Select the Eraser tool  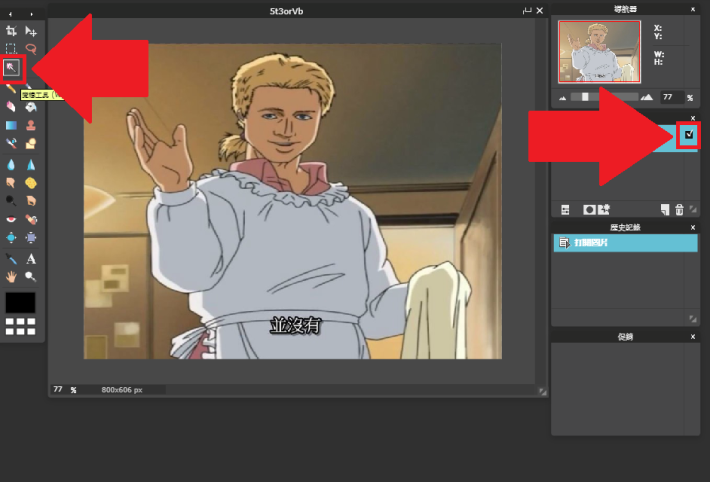tap(11, 107)
